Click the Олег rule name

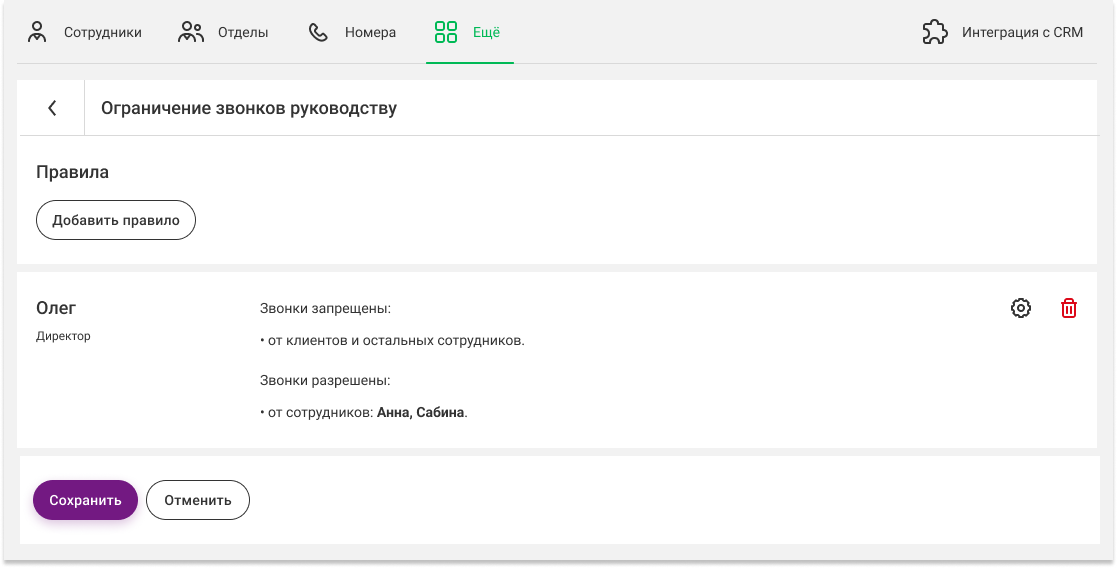point(56,308)
